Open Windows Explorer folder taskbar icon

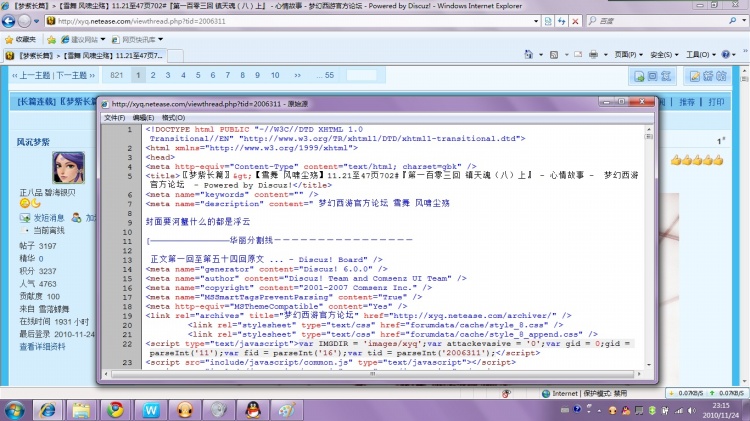(81, 410)
